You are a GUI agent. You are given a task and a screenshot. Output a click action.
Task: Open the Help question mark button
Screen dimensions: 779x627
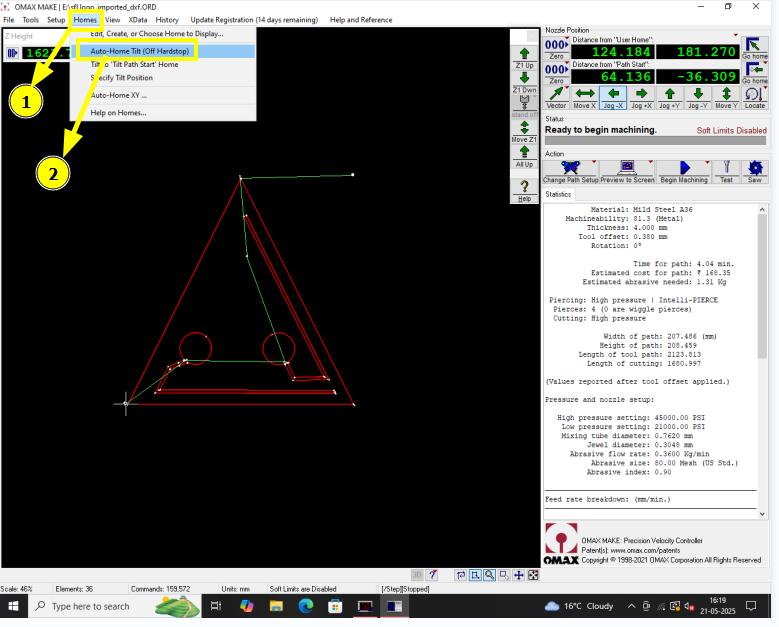pos(524,191)
